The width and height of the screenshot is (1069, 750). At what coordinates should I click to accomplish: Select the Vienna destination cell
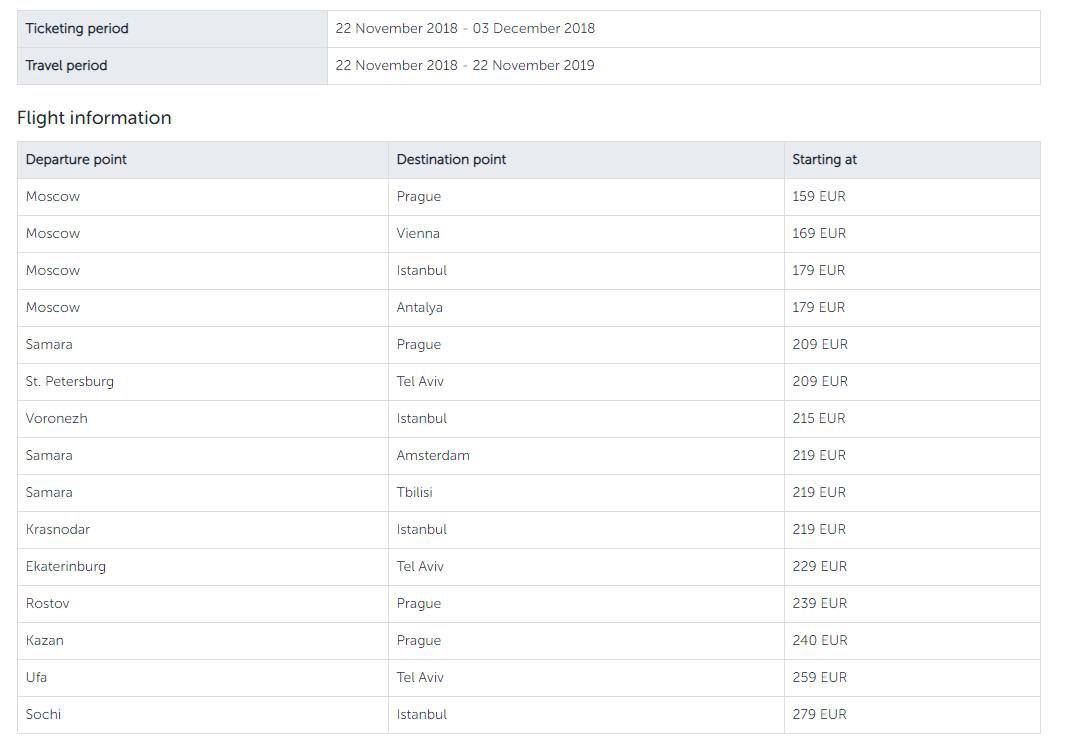418,234
